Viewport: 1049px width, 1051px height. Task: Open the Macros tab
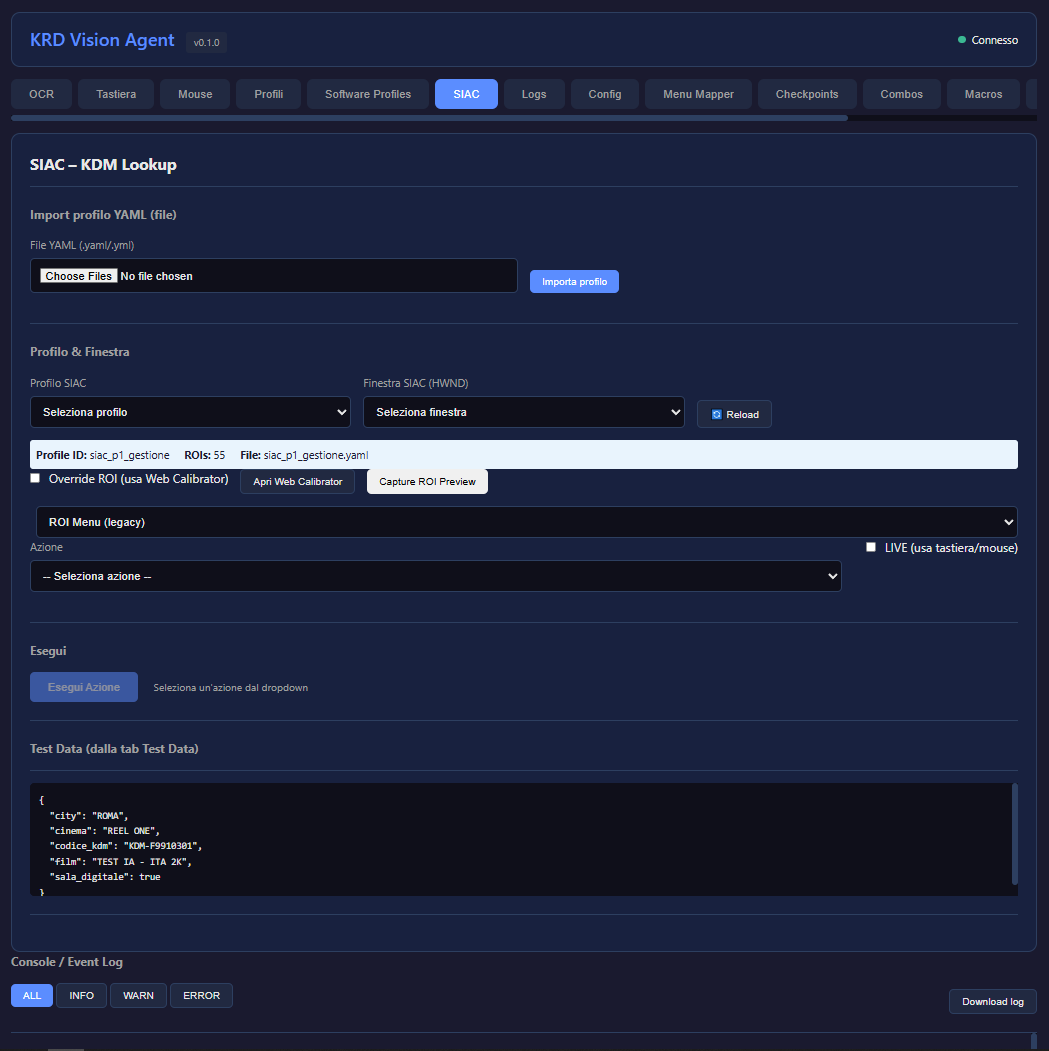click(983, 94)
